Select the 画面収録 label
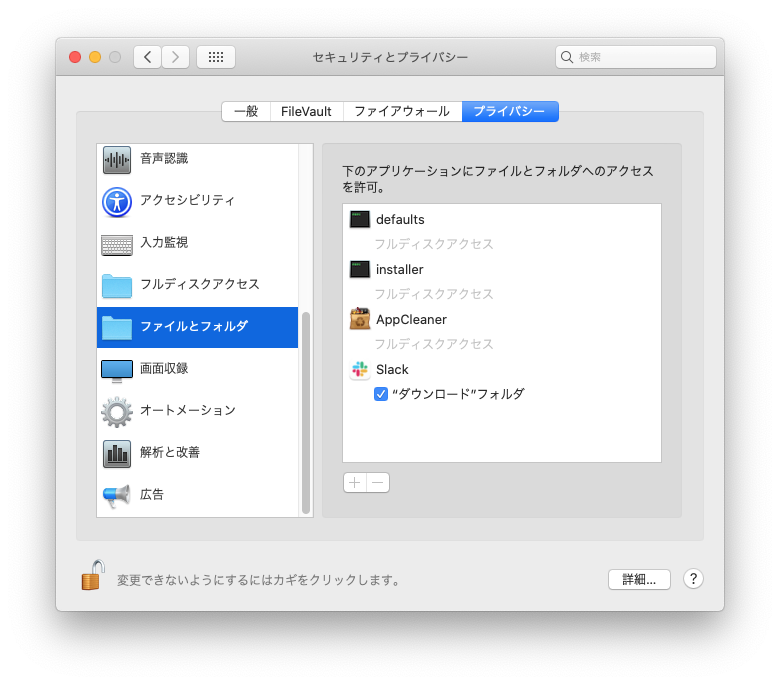 164,369
